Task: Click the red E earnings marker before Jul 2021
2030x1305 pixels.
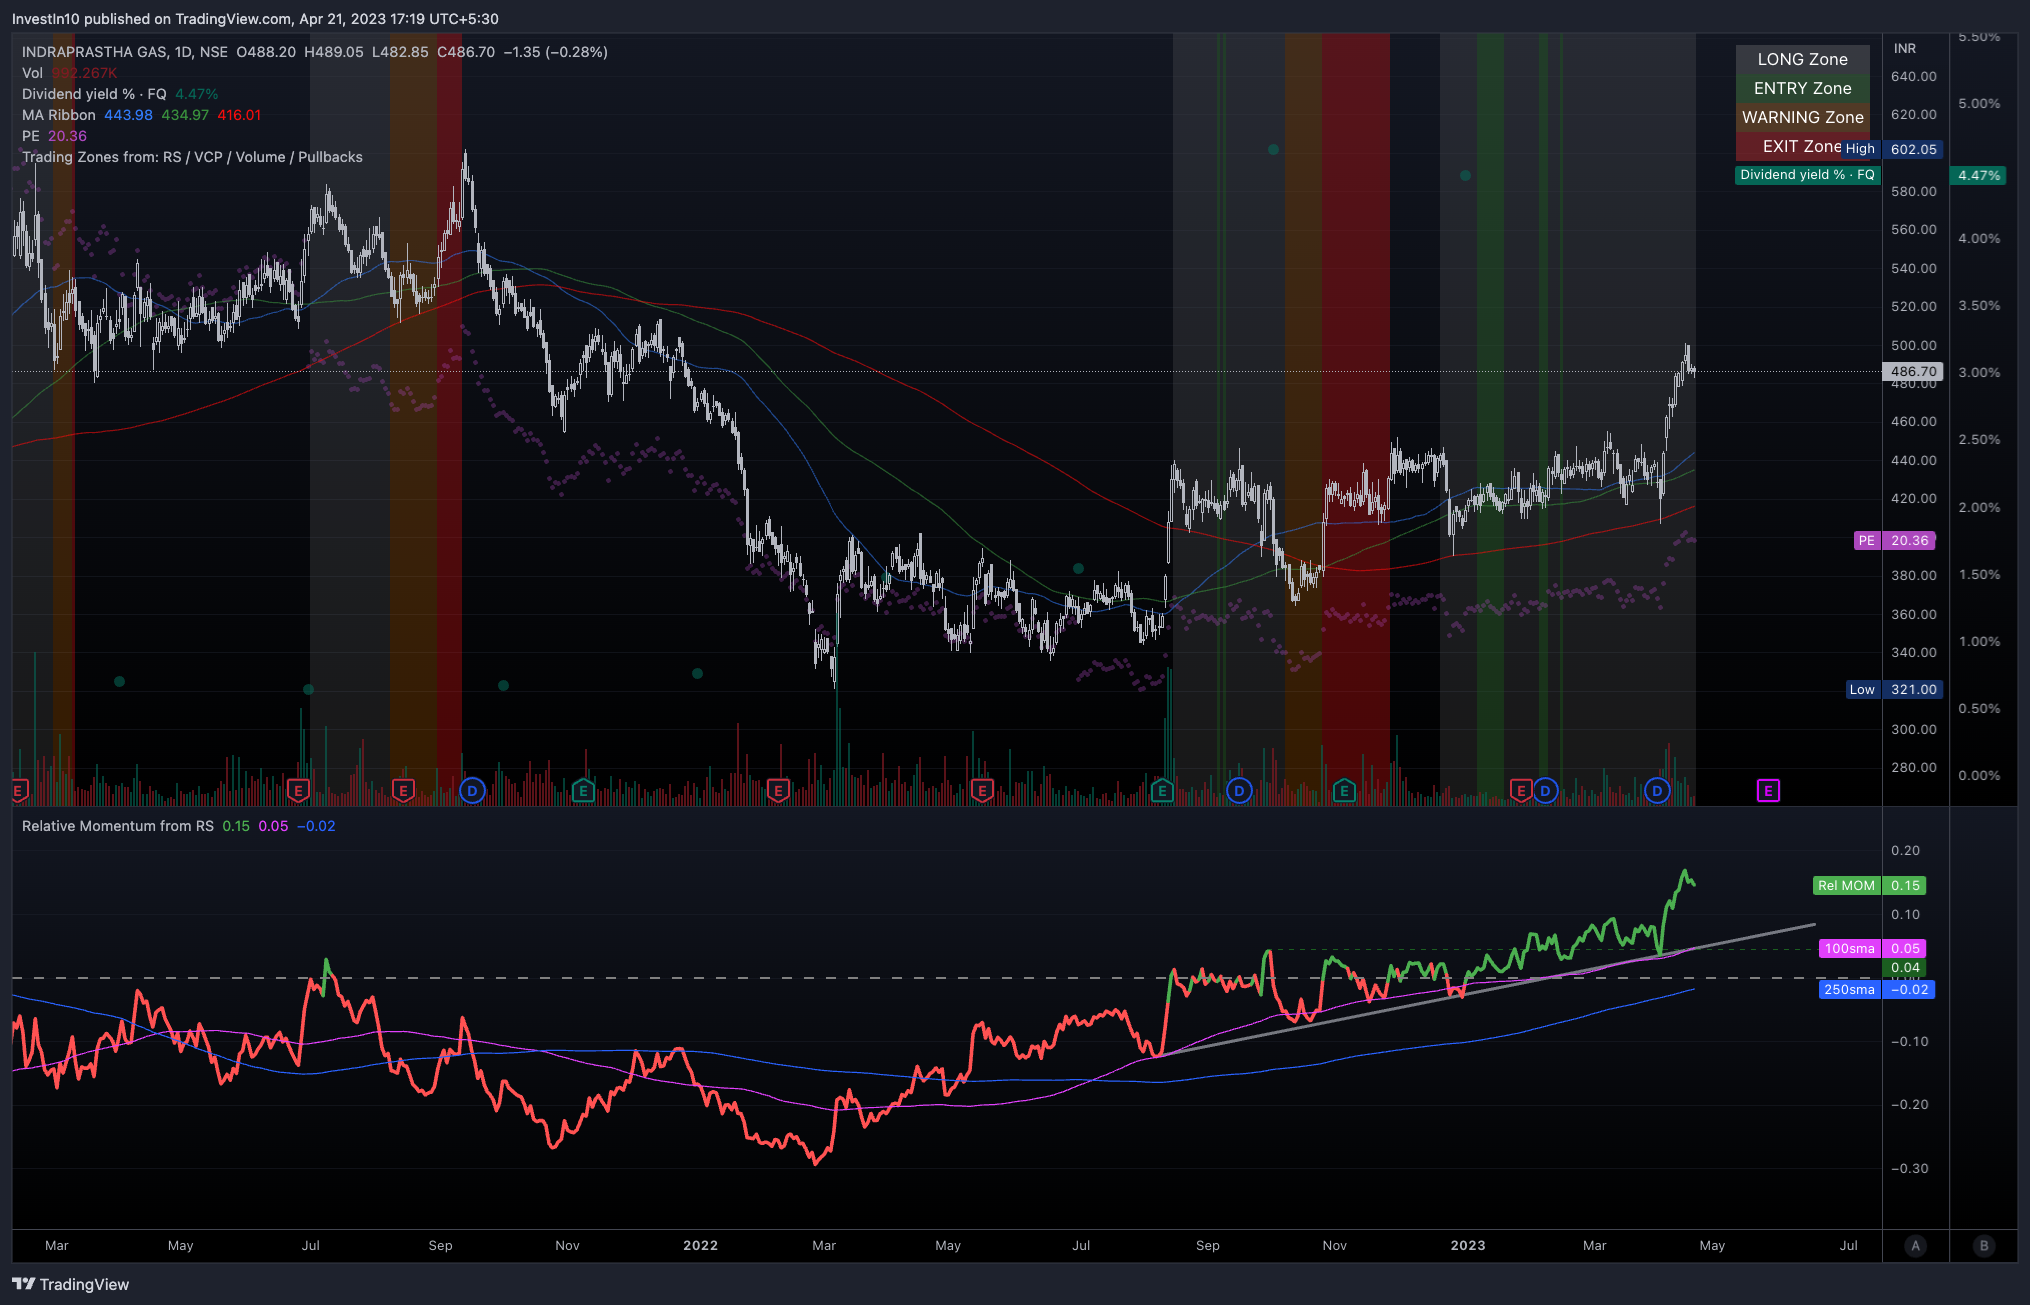Action: point(297,791)
